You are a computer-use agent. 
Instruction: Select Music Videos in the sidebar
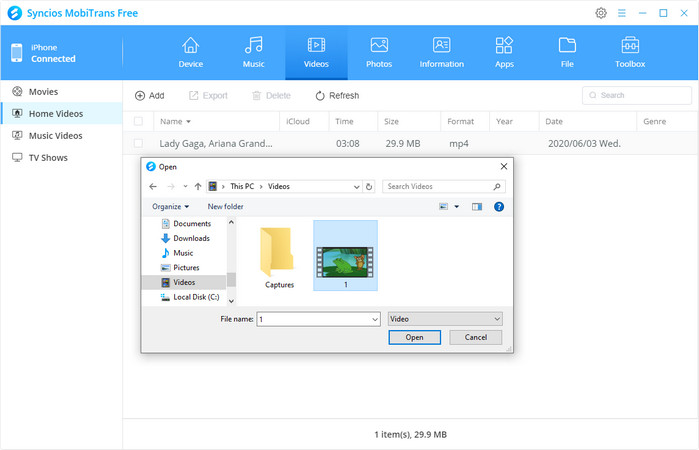tap(62, 135)
